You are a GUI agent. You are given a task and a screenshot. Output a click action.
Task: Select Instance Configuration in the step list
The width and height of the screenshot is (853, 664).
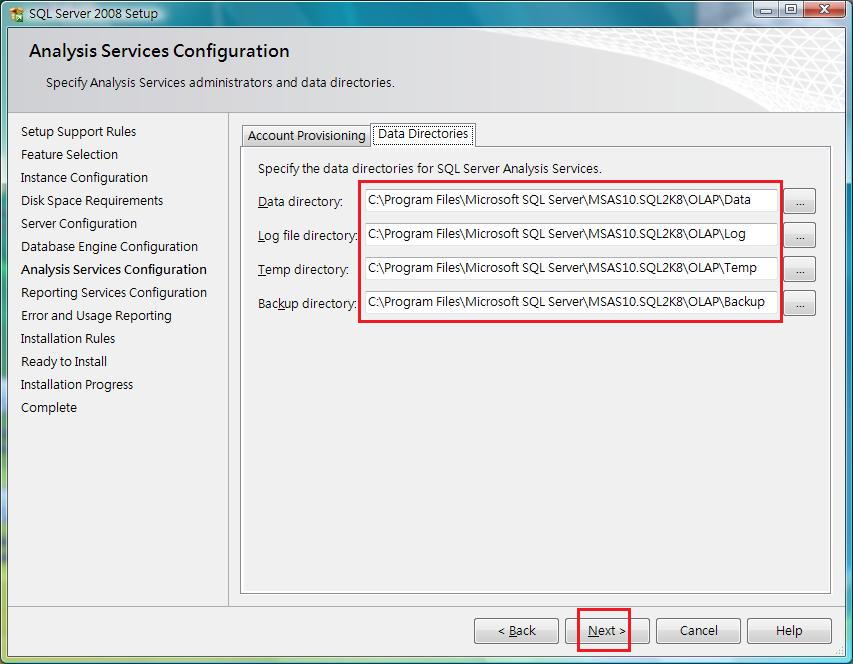[x=84, y=178]
